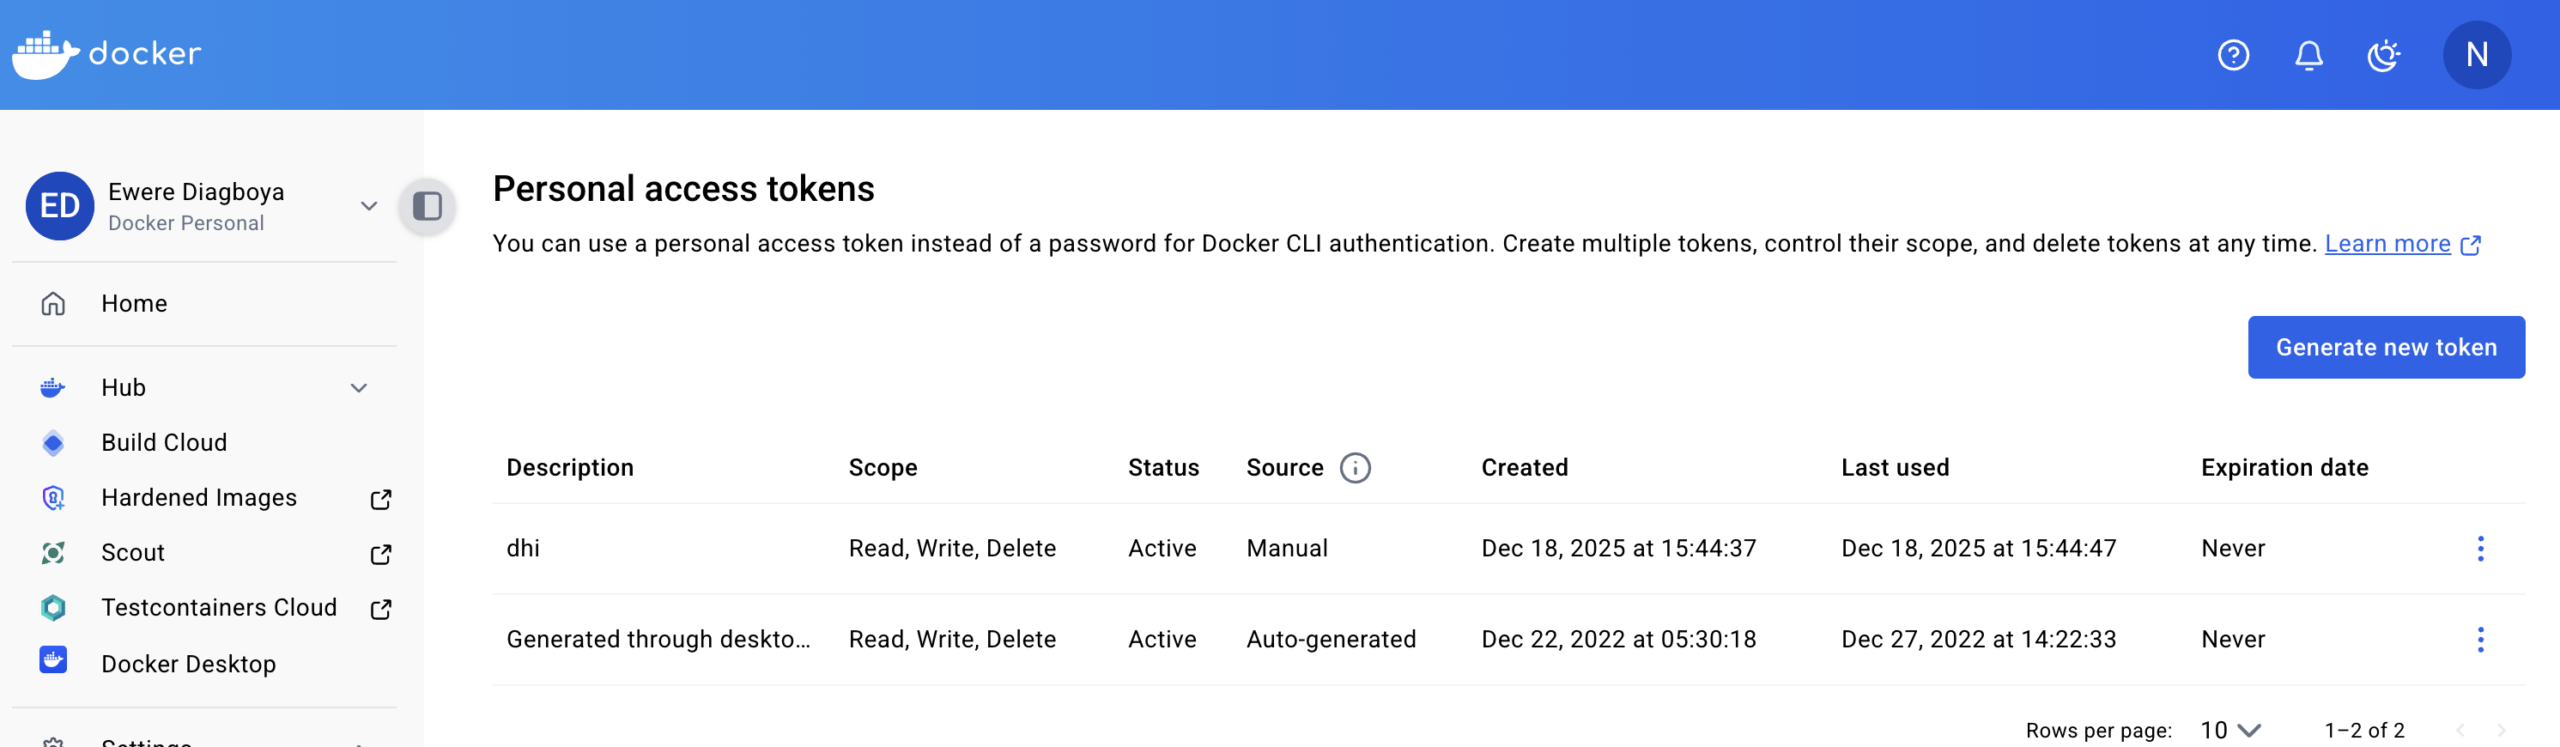The width and height of the screenshot is (2560, 747).
Task: Expand the Ewere Diagboya account switcher
Action: 369,205
